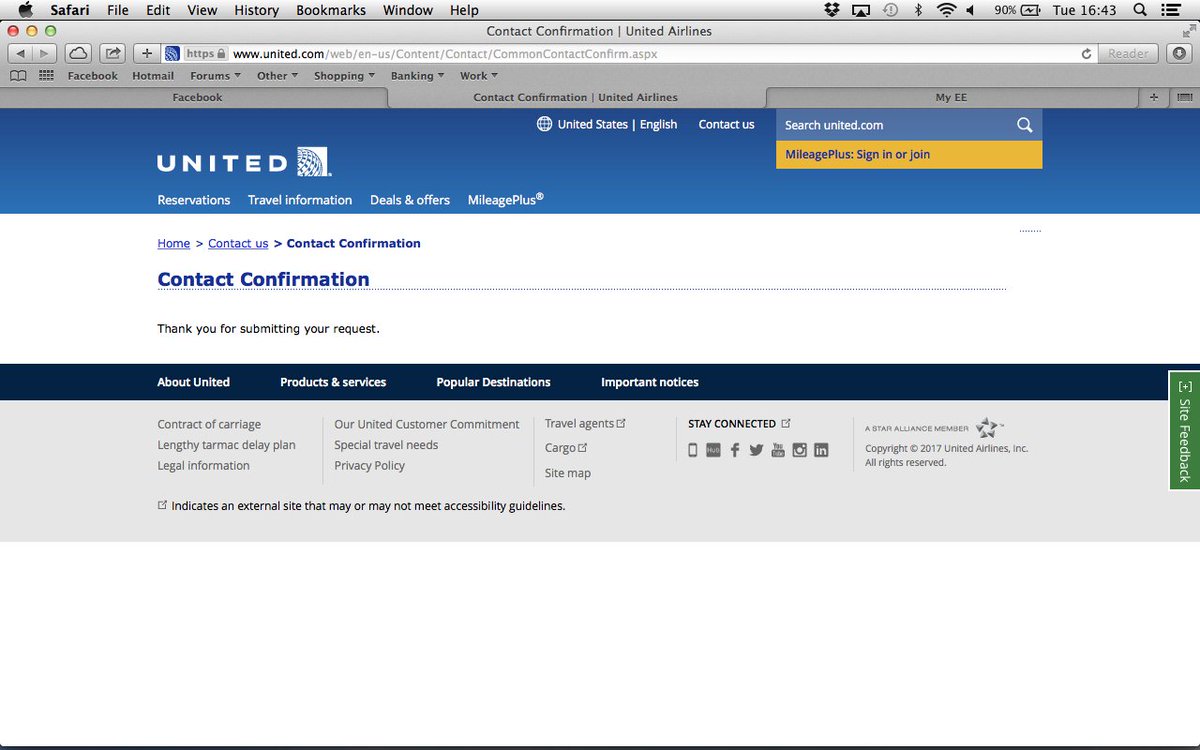
Task: Expand the Banking bookmarks folder
Action: click(x=417, y=76)
